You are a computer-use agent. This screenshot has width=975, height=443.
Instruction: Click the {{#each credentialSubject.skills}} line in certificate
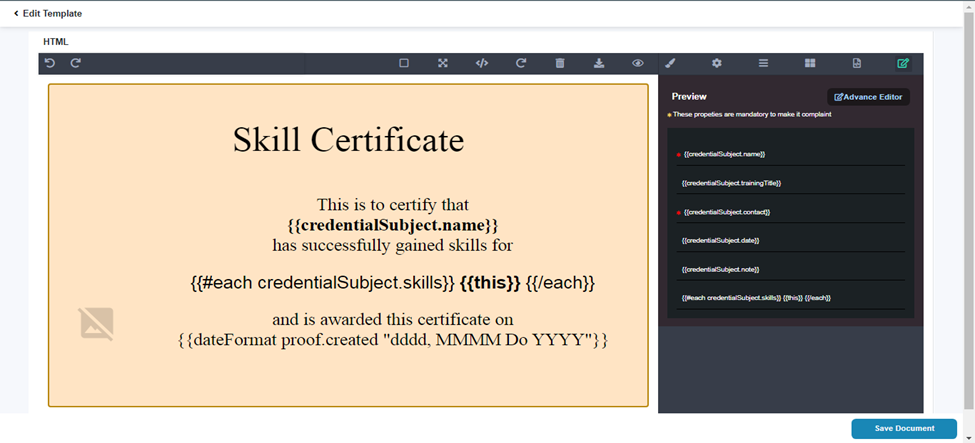[392, 282]
